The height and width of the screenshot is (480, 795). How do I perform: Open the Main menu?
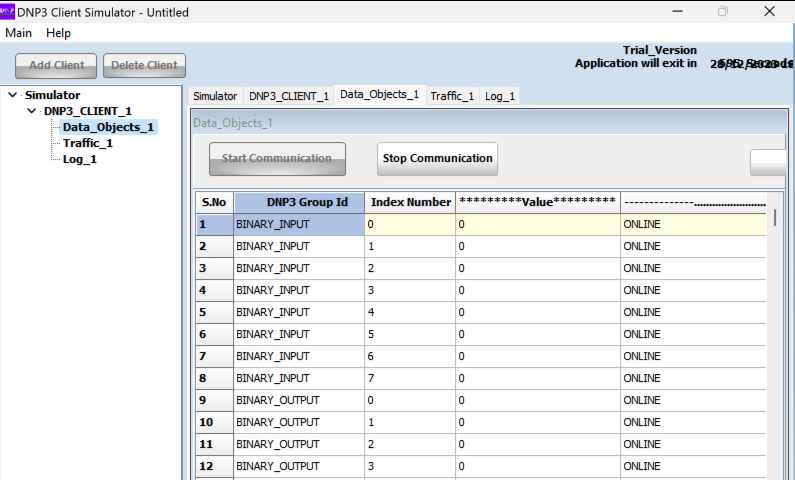[x=18, y=33]
